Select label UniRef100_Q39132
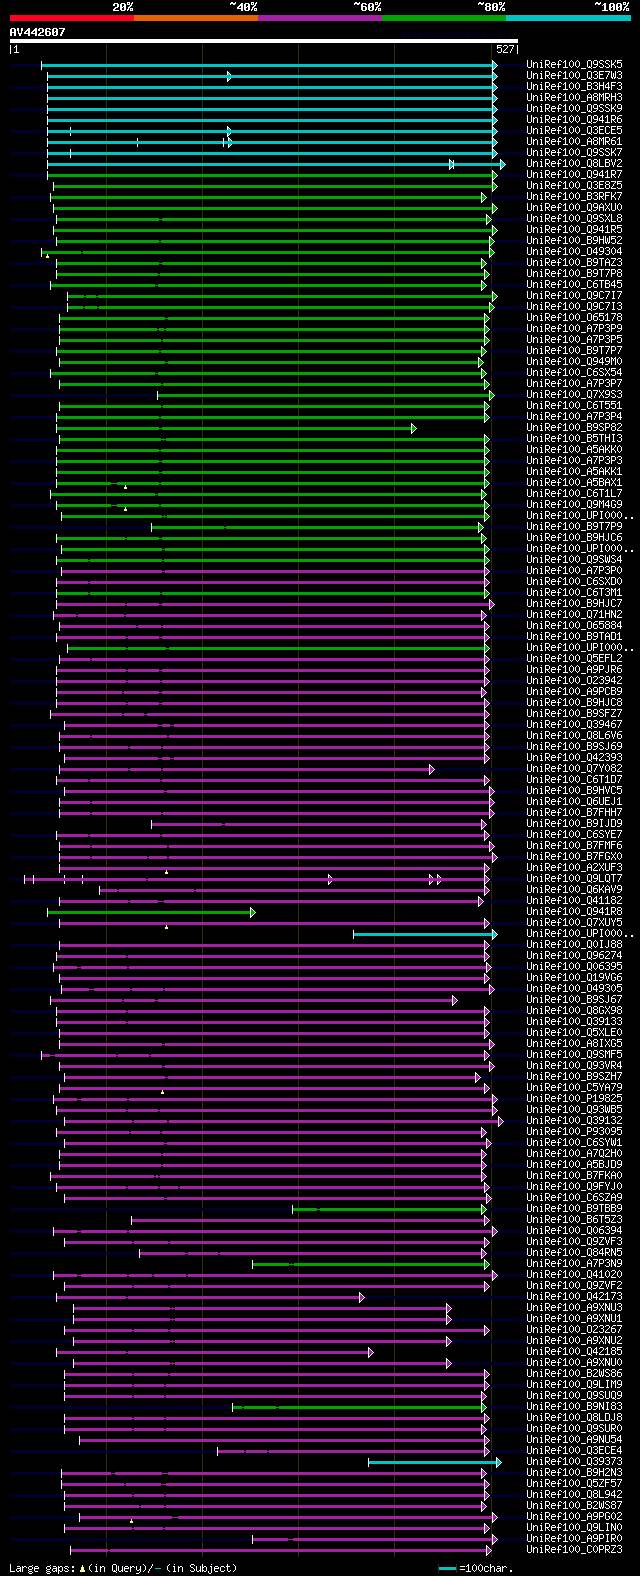The image size is (640, 1576). tap(575, 1120)
